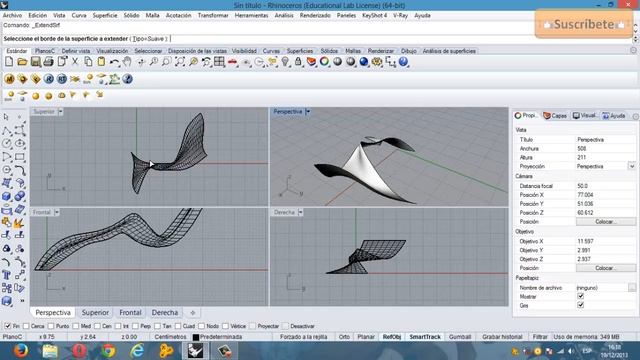Open Firefox from the taskbar
Screen dimensions: 640x360
tap(21, 351)
